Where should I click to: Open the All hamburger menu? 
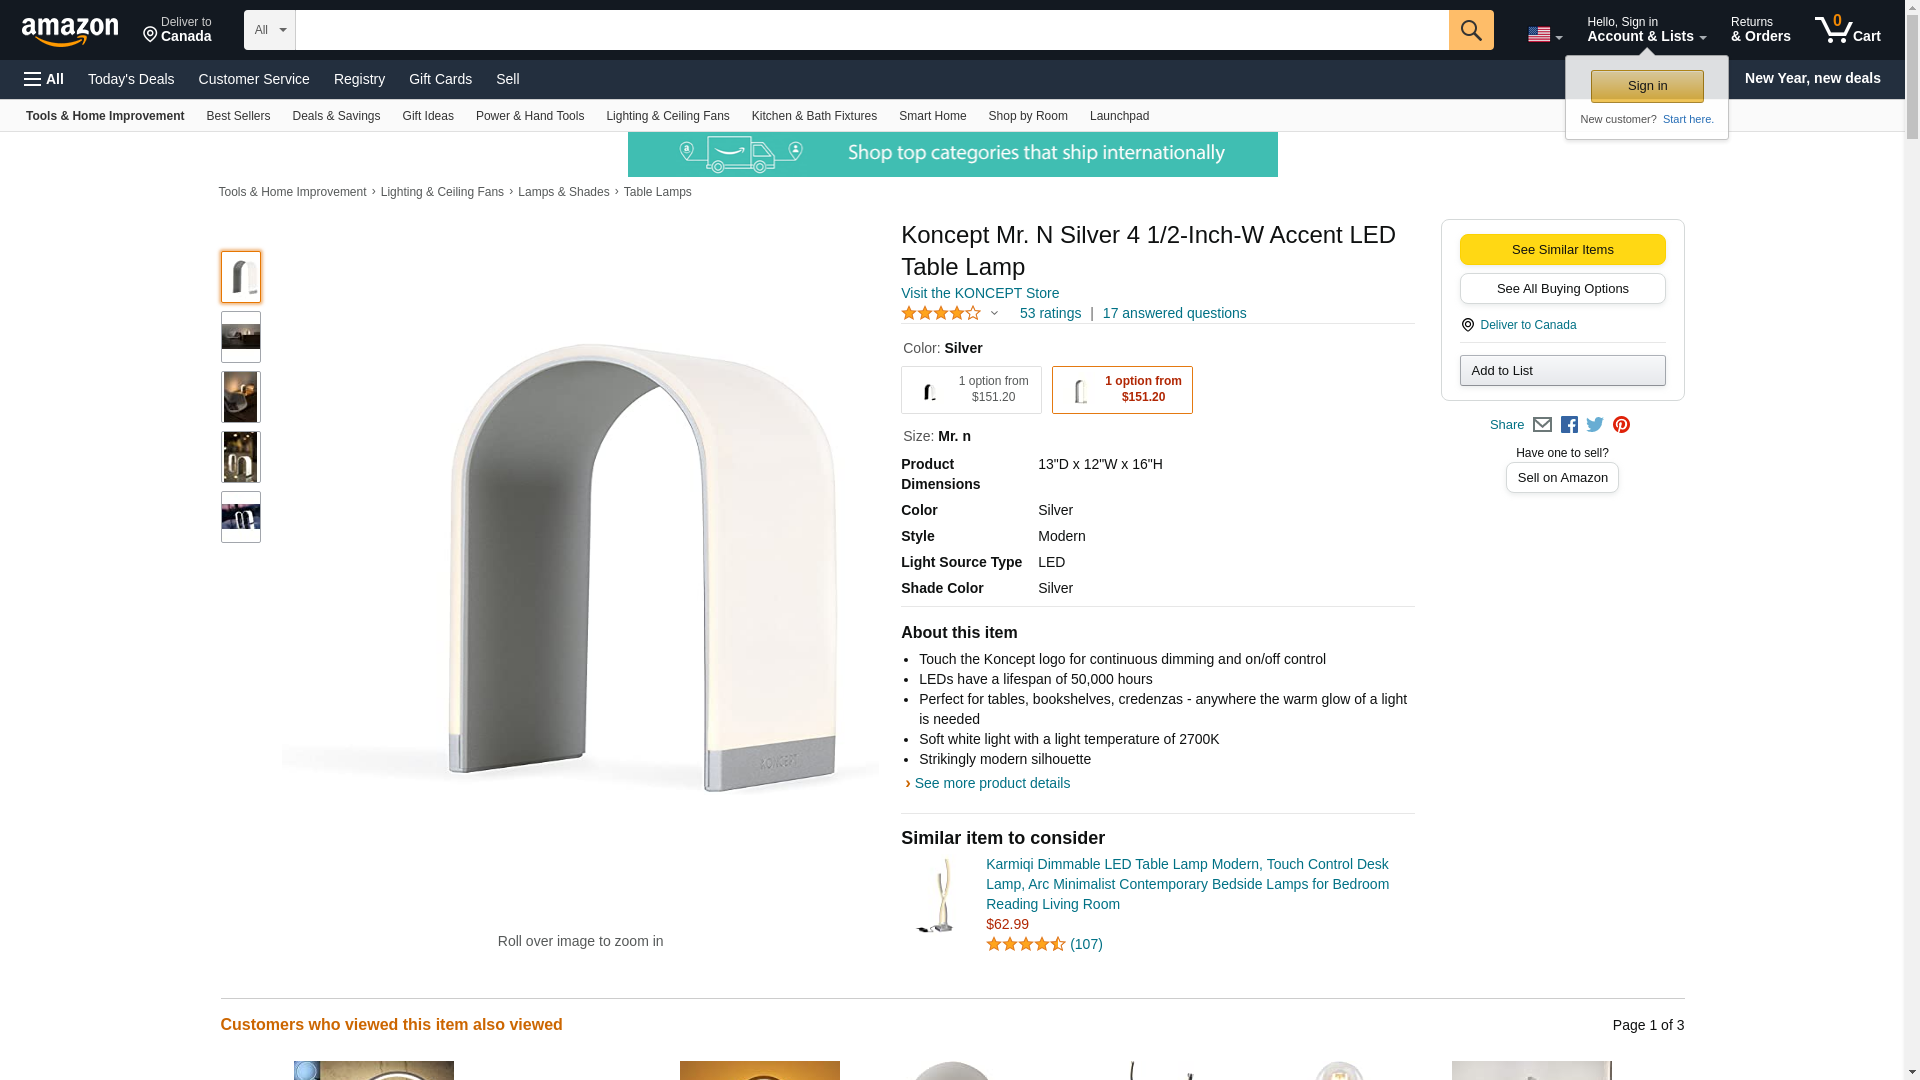coord(44,79)
